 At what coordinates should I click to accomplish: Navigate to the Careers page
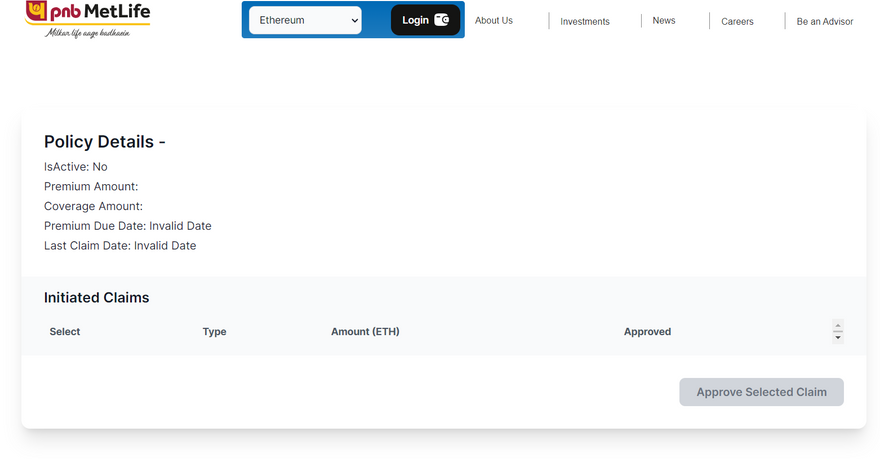[737, 21]
